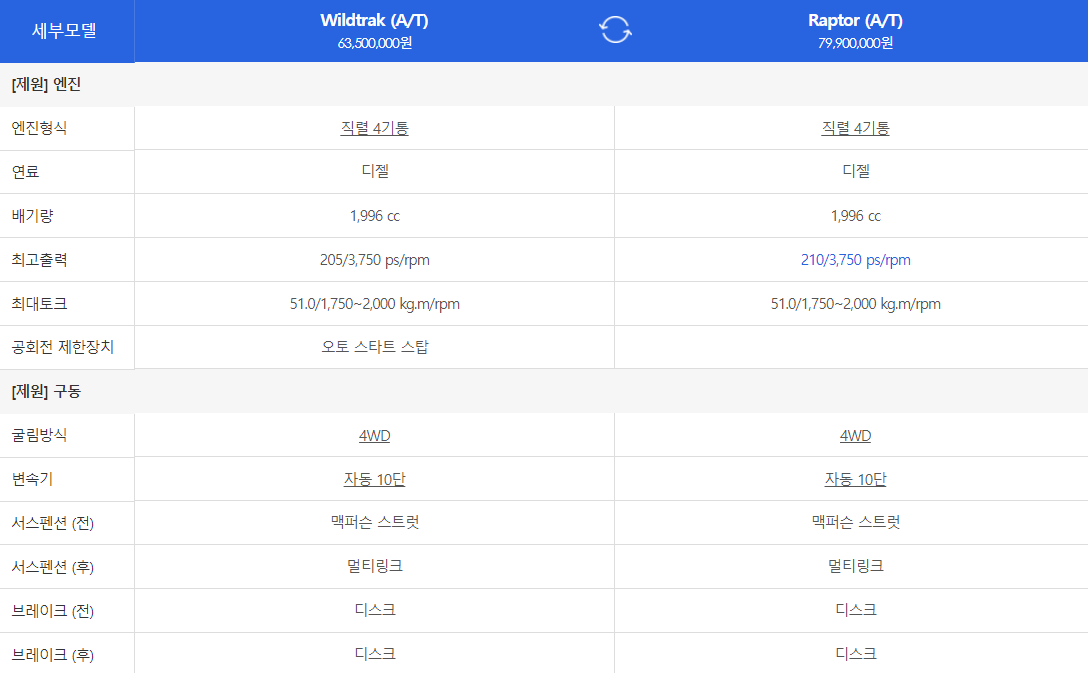Screen dimensions: 1088x673
Task: Click Raptor's highlighted 210/3,750 ps/rpm value
Action: click(856, 260)
